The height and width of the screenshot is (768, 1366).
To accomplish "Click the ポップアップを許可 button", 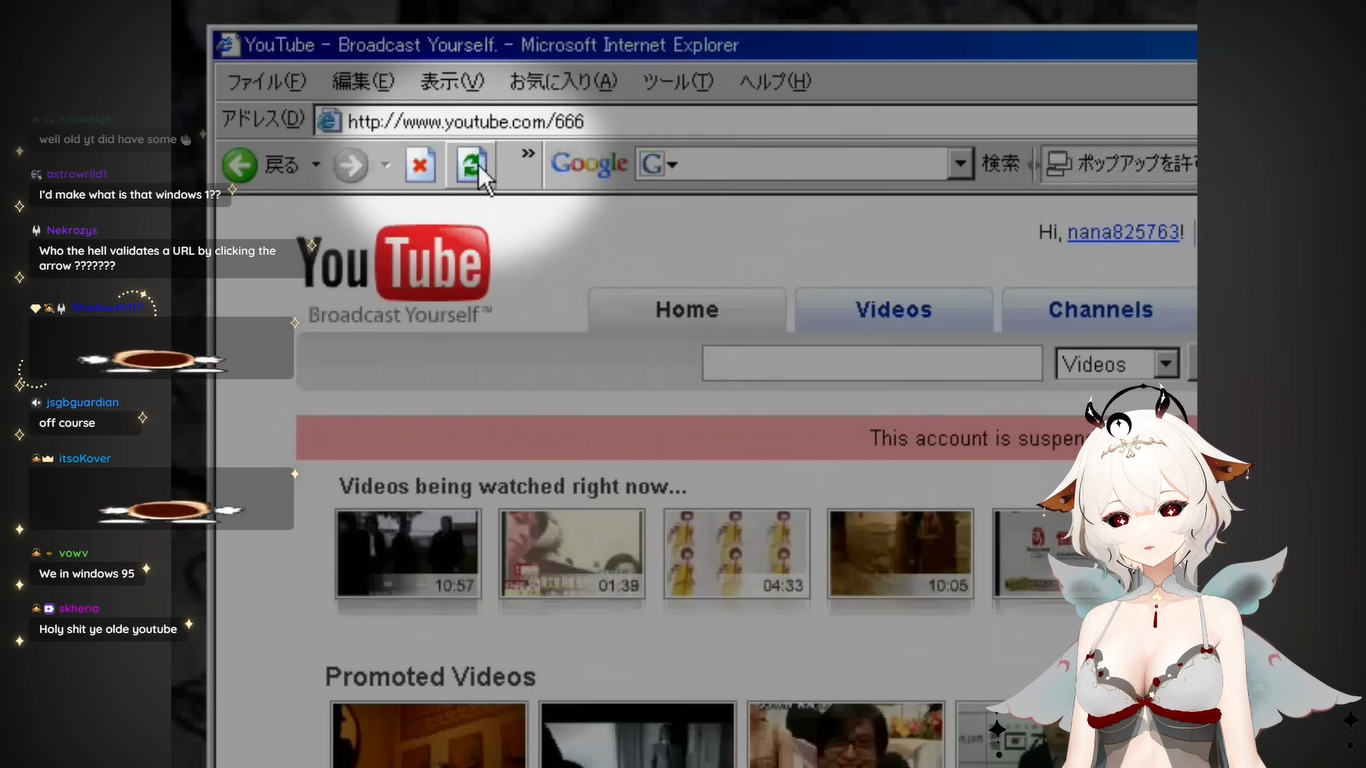I will (1121, 164).
